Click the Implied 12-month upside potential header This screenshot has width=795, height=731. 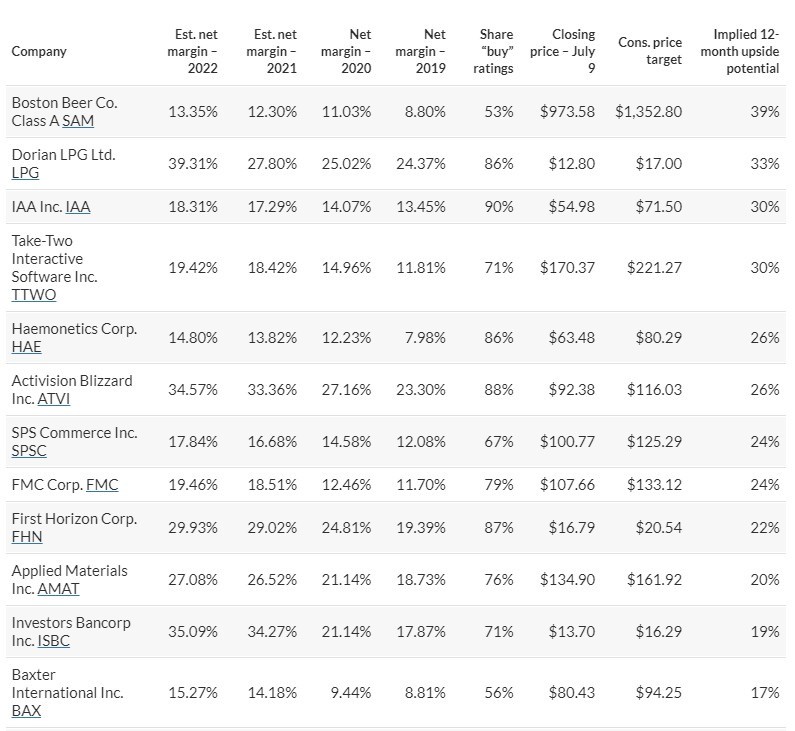(740, 51)
